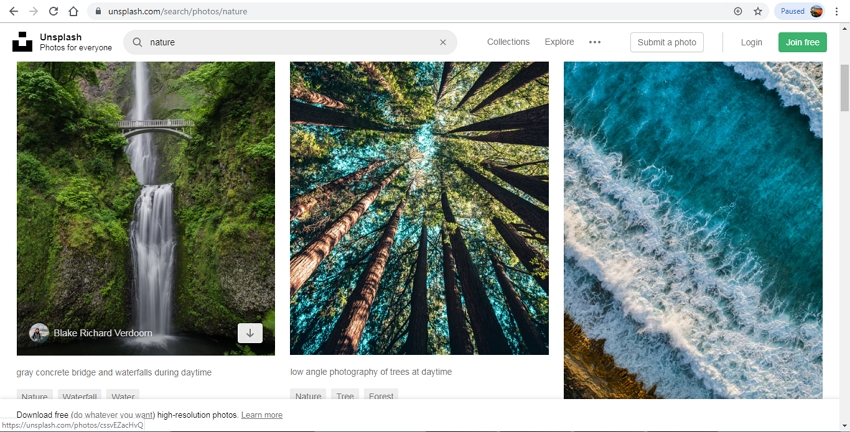Click the Unsplash logo icon
The image size is (850, 432).
[x=22, y=42]
